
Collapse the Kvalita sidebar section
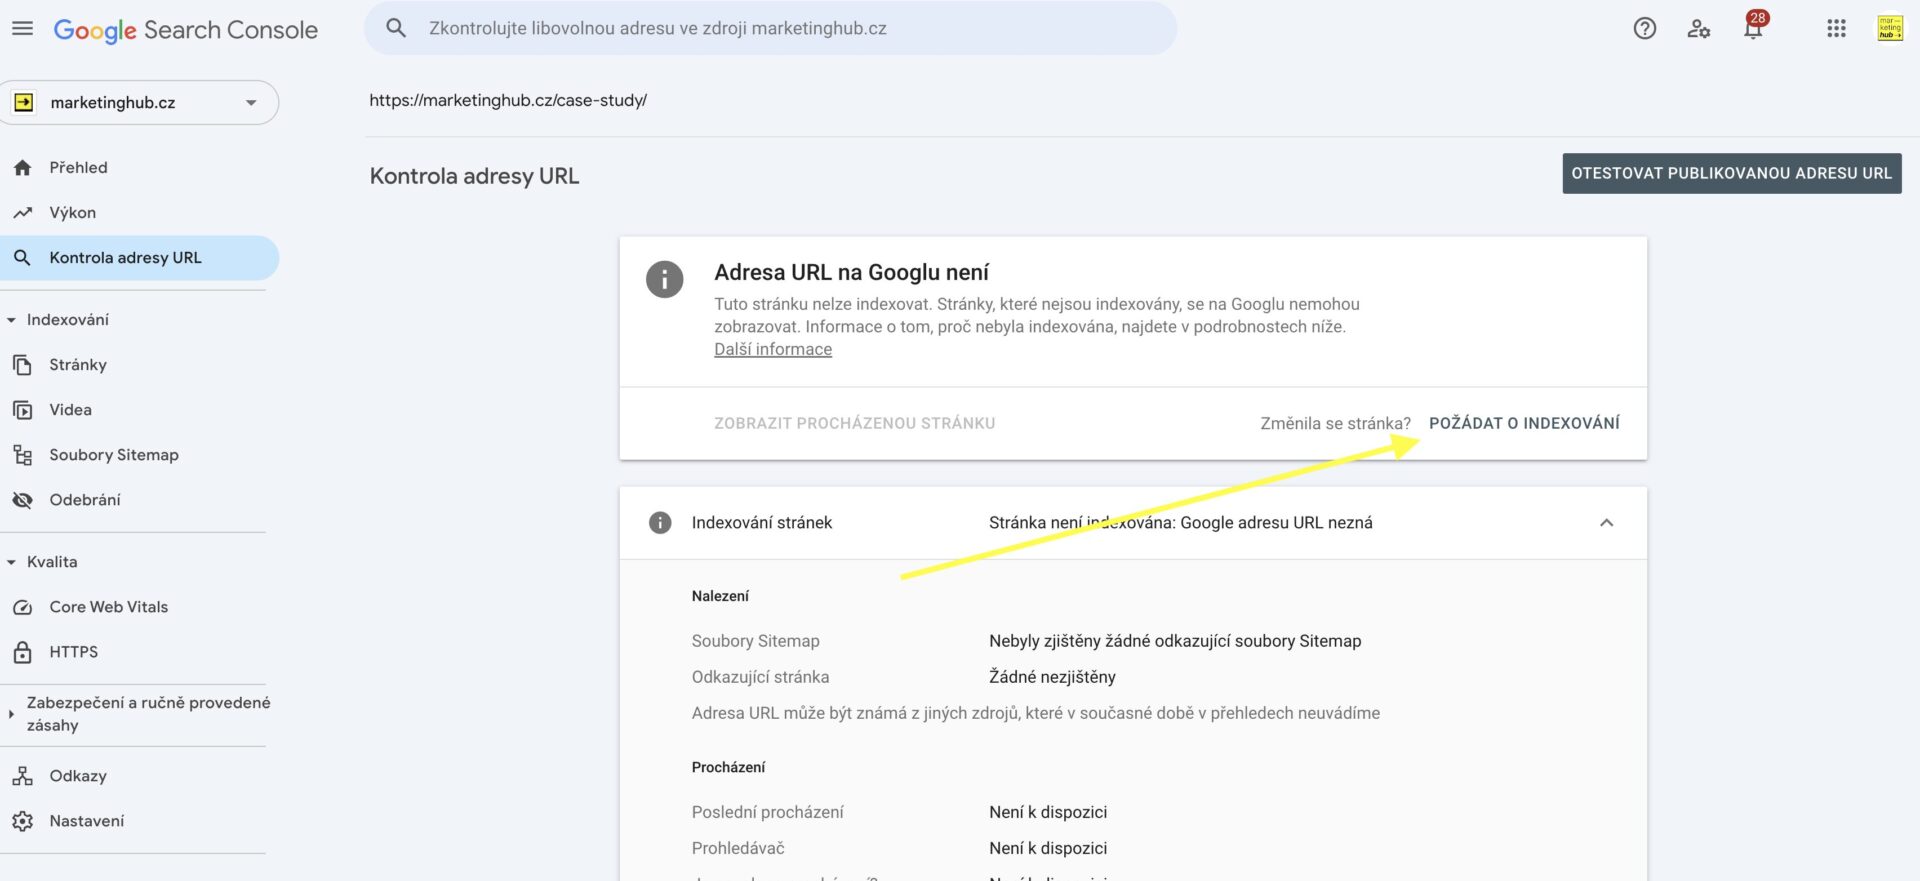[11, 562]
